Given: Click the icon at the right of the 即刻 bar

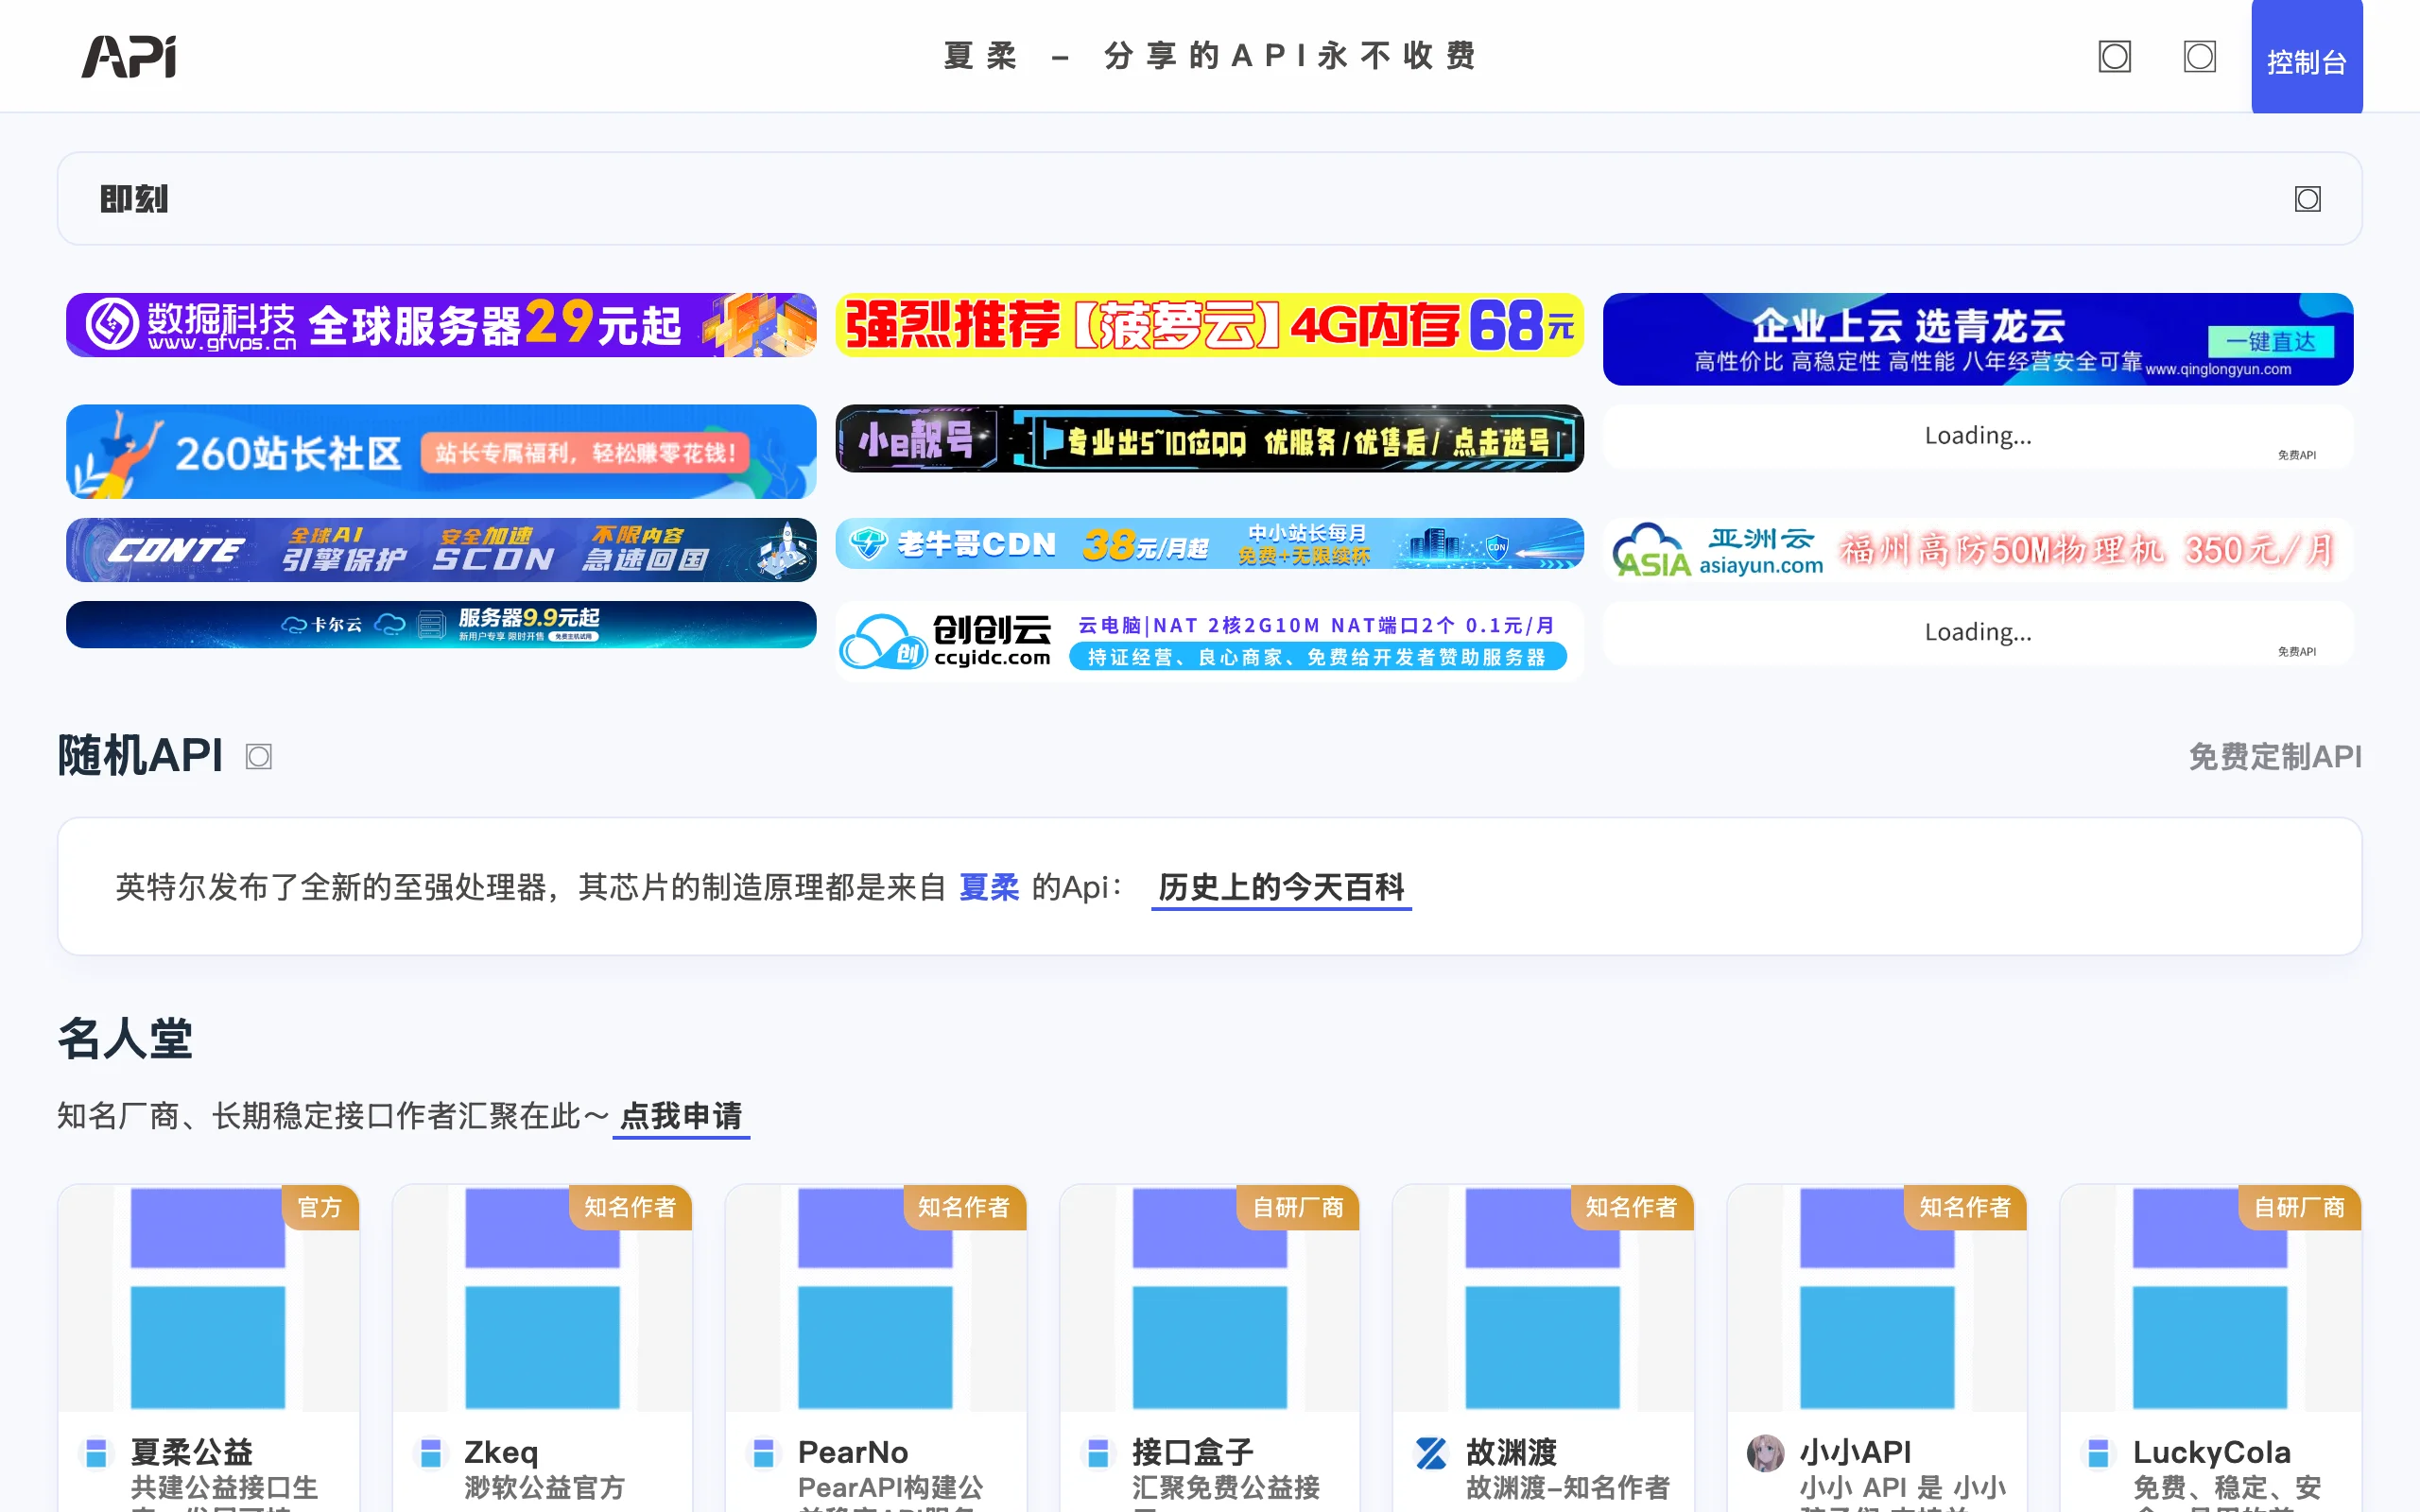Looking at the screenshot, I should [2307, 199].
